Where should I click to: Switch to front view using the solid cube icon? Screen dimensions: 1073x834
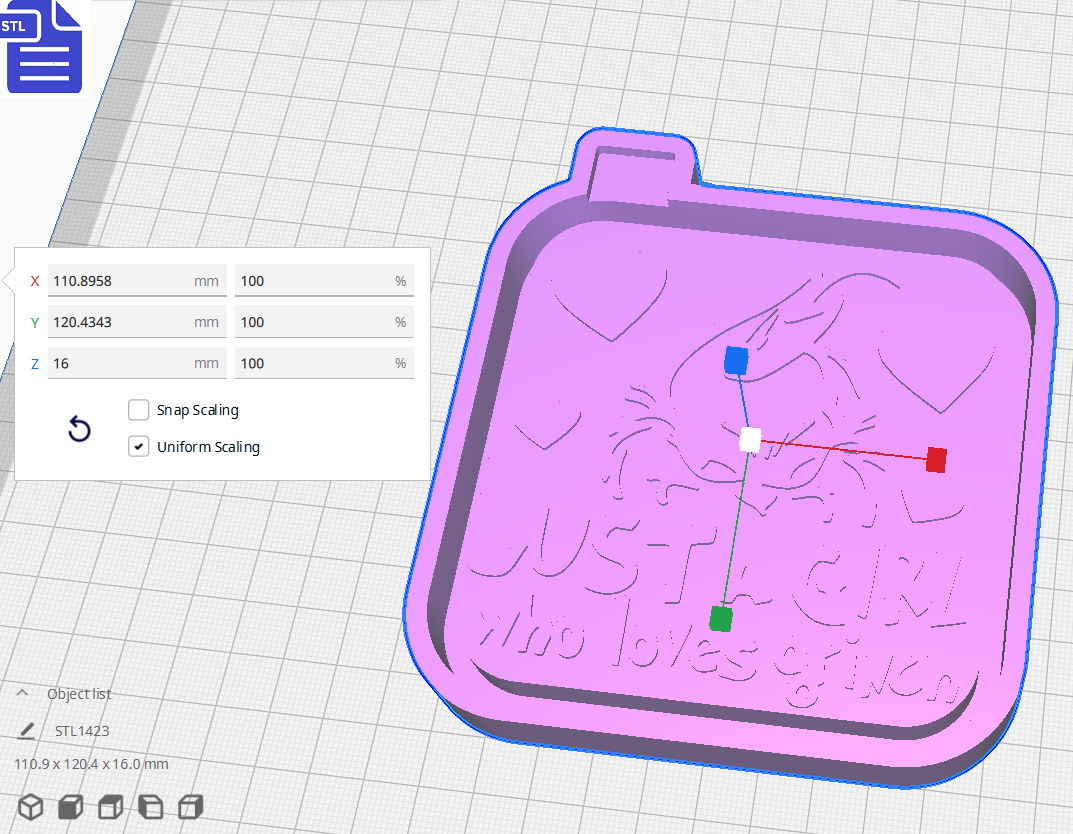click(x=70, y=807)
